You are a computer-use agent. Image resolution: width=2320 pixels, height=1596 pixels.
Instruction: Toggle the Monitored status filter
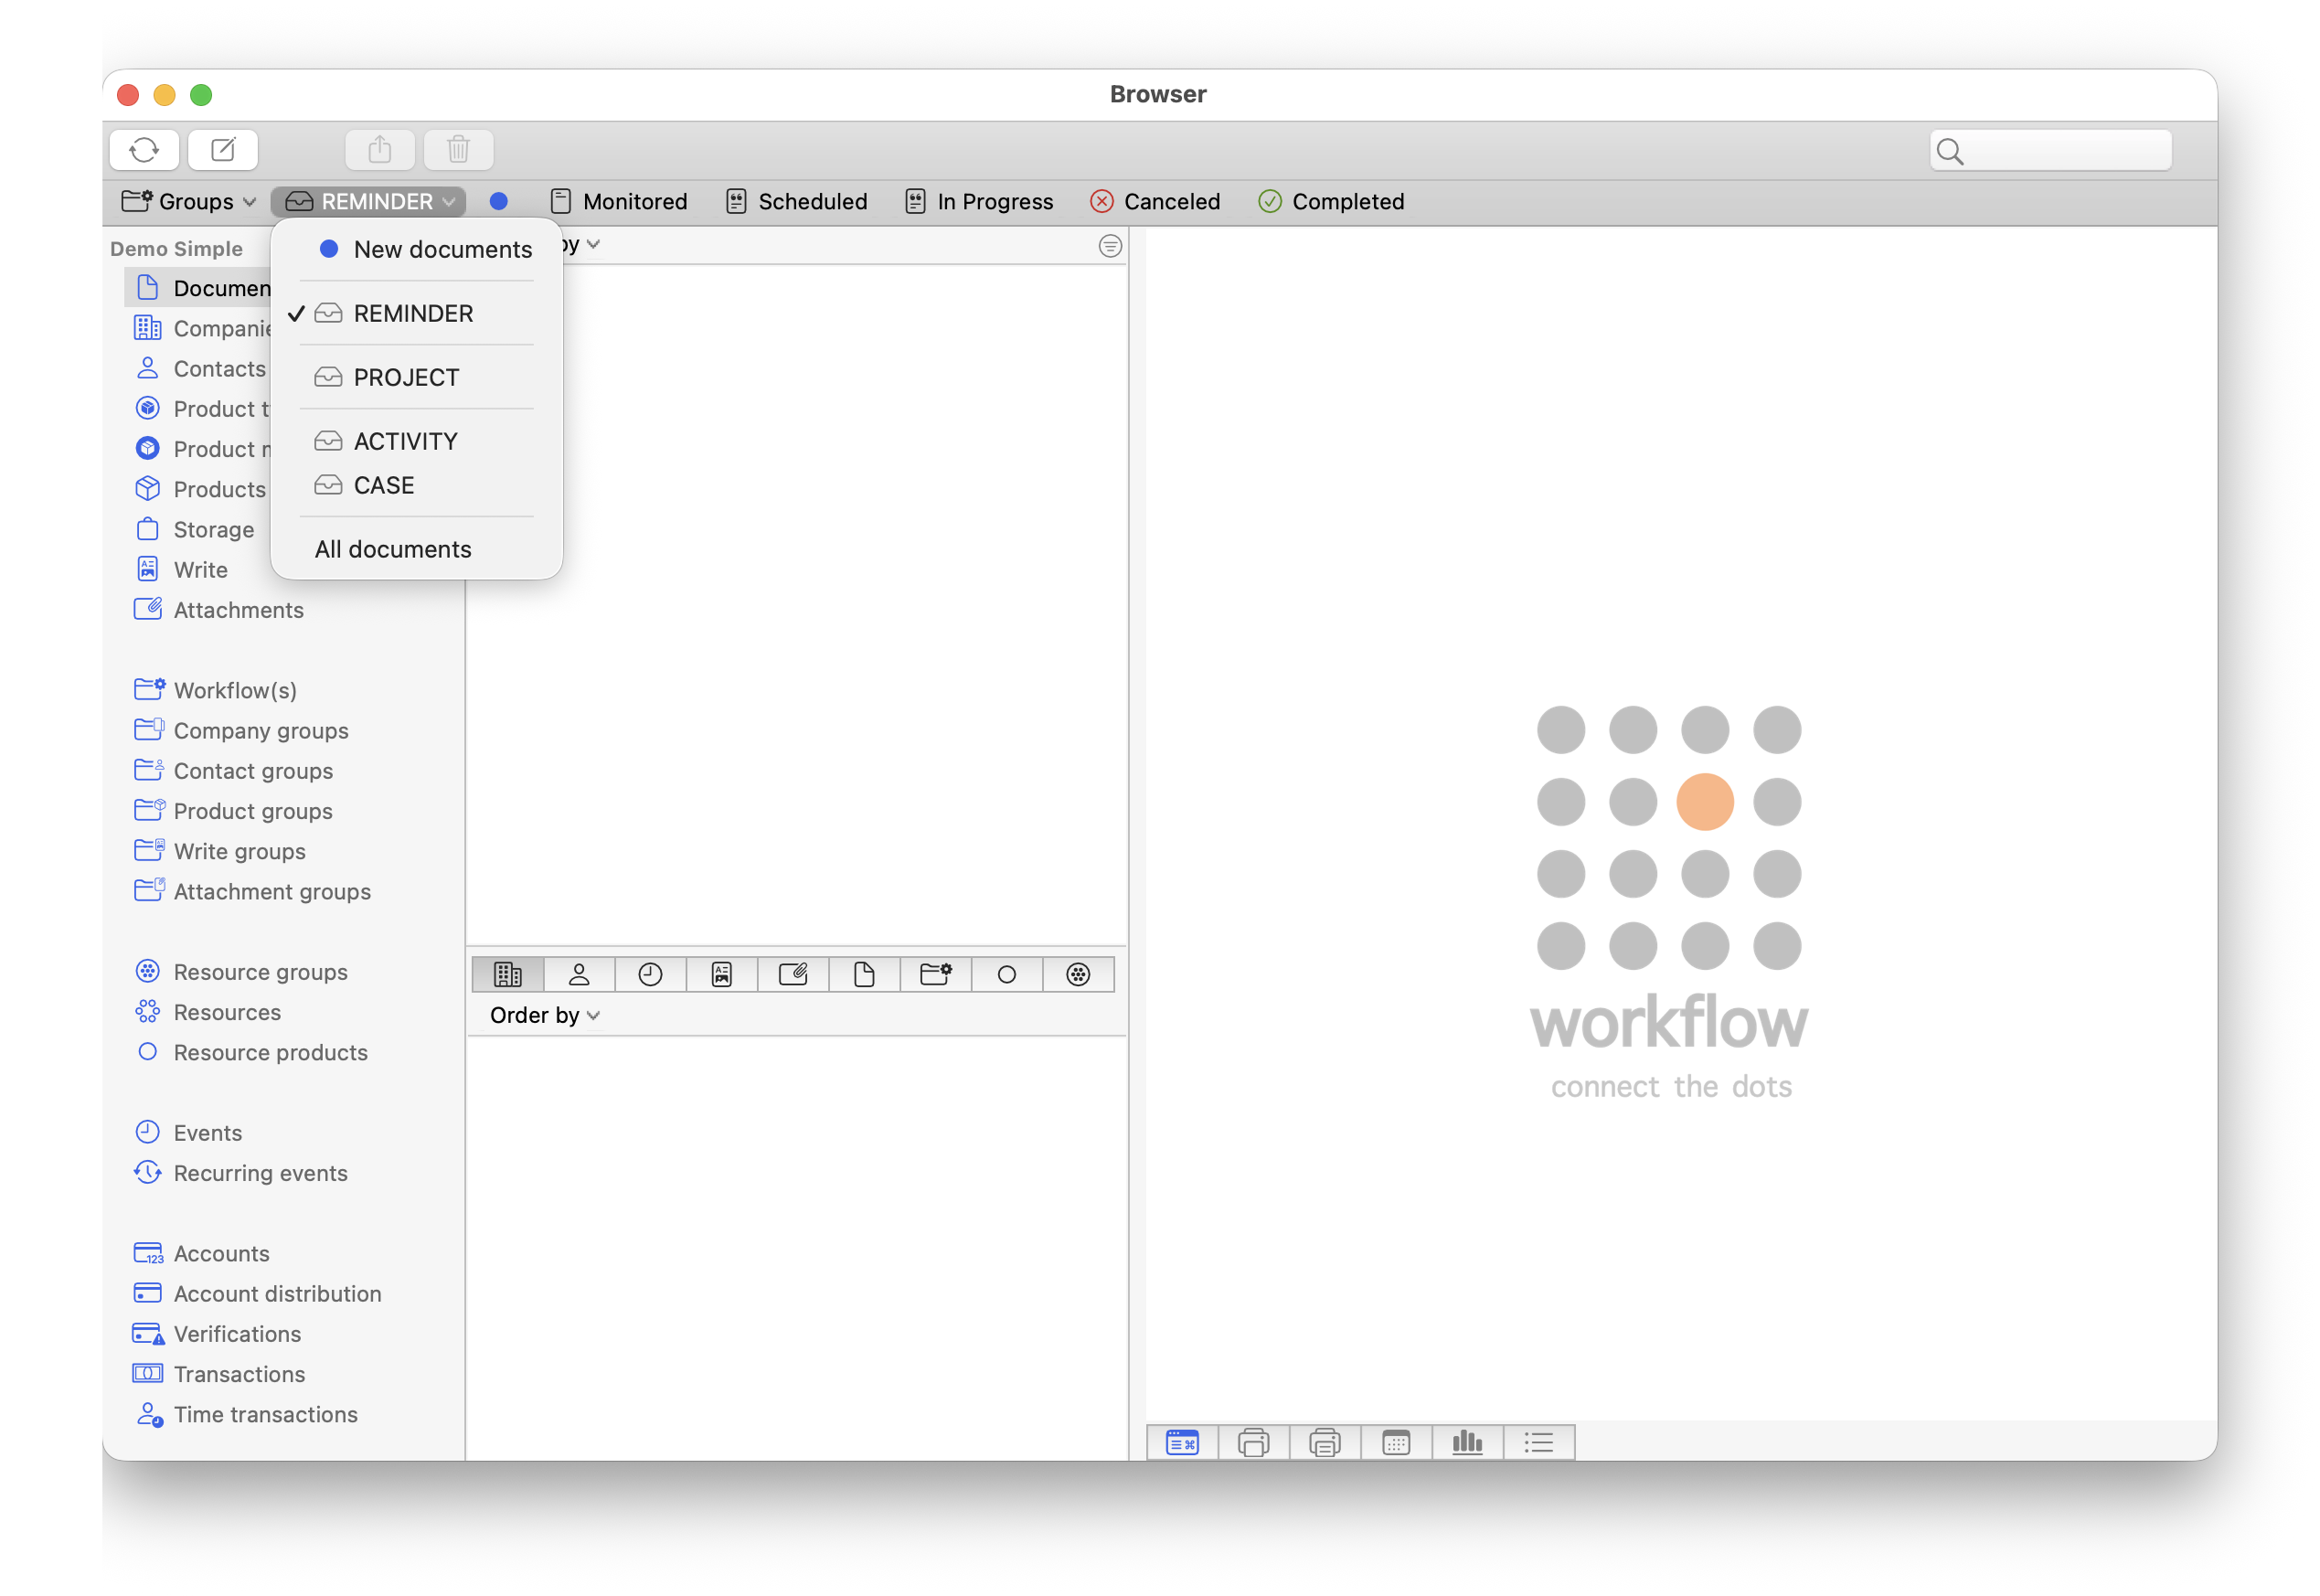[619, 202]
